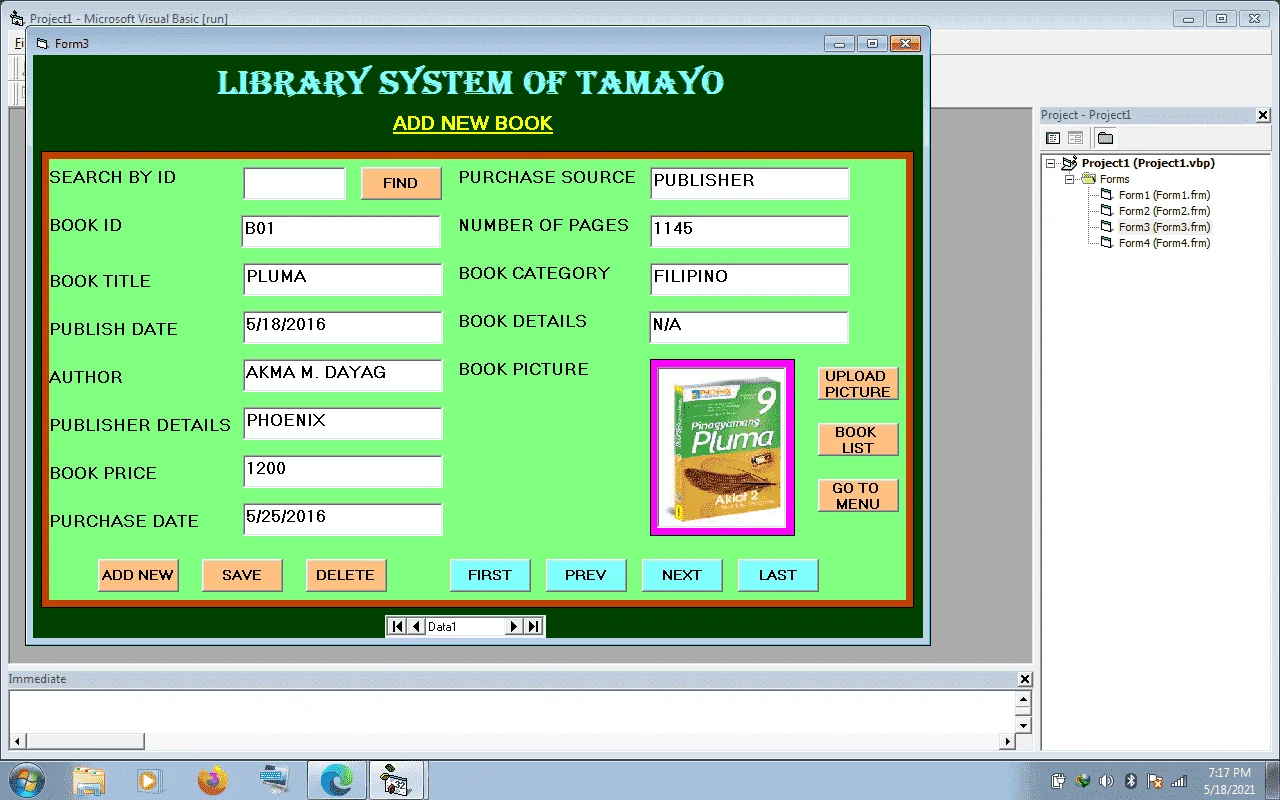Jump to LAST record button
Image resolution: width=1280 pixels, height=800 pixels.
pyautogui.click(x=778, y=575)
